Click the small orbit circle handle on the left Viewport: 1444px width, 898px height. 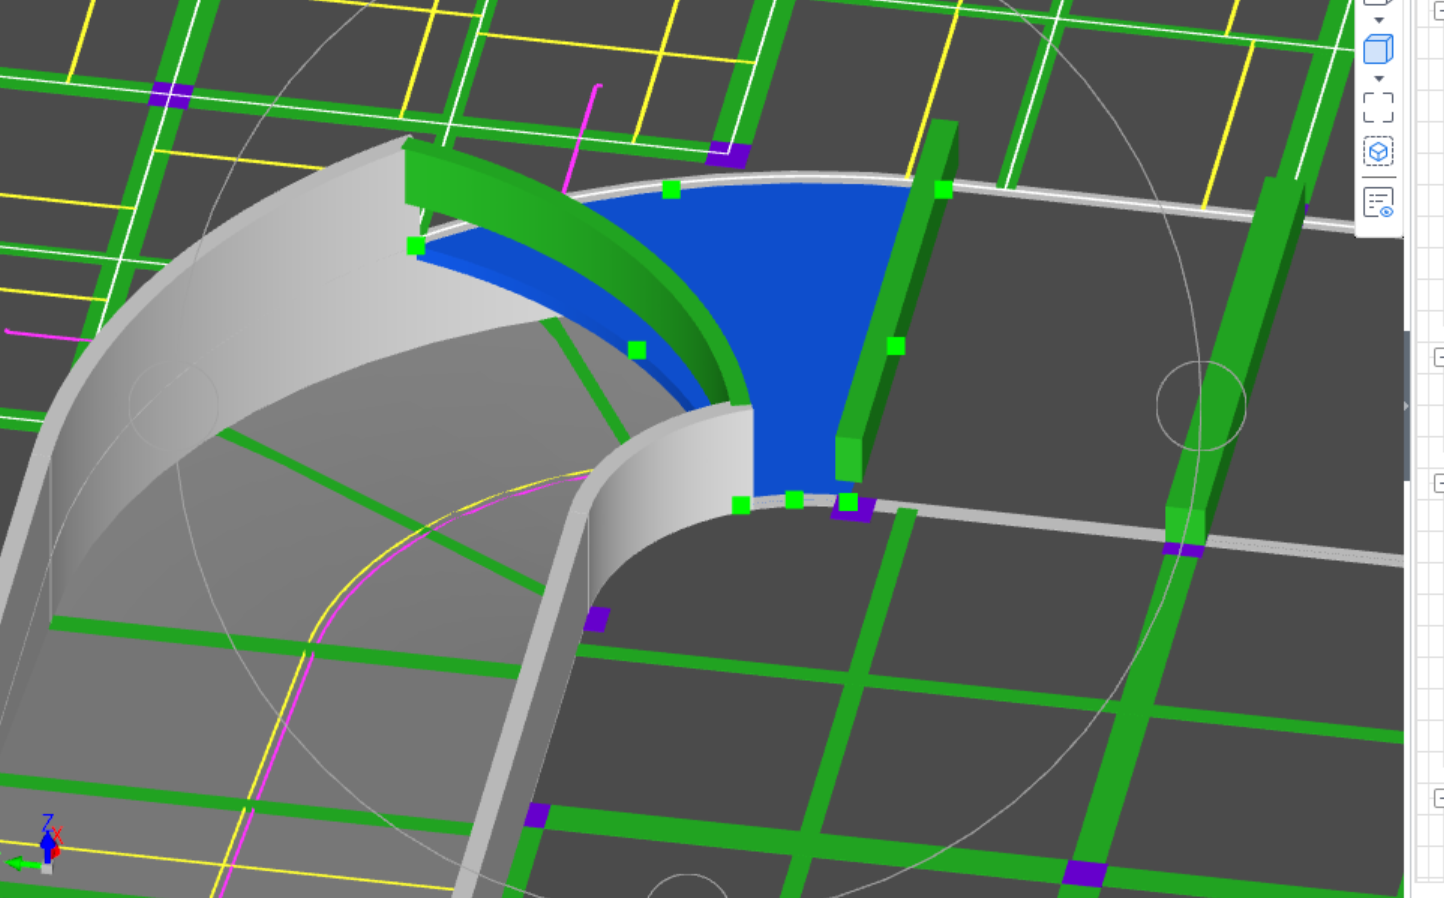click(x=174, y=406)
